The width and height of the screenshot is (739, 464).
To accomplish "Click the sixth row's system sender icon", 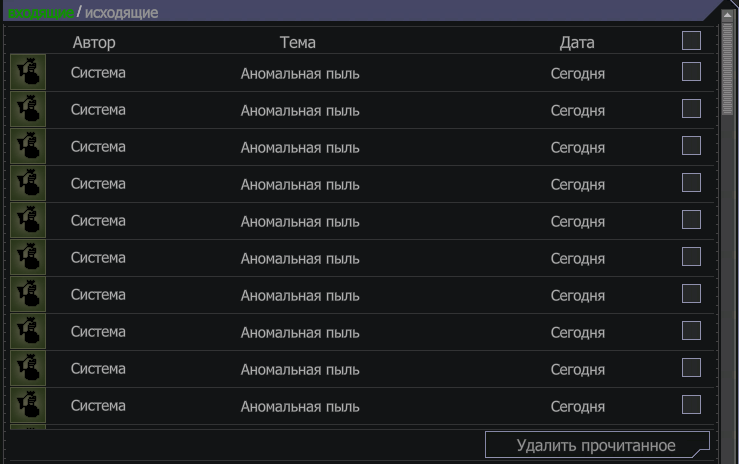I will pyautogui.click(x=28, y=257).
